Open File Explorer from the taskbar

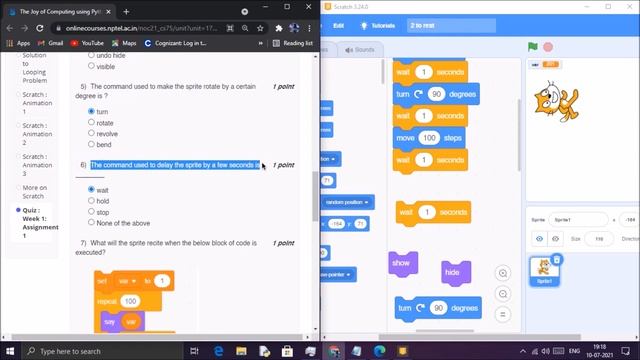pyautogui.click(x=241, y=351)
